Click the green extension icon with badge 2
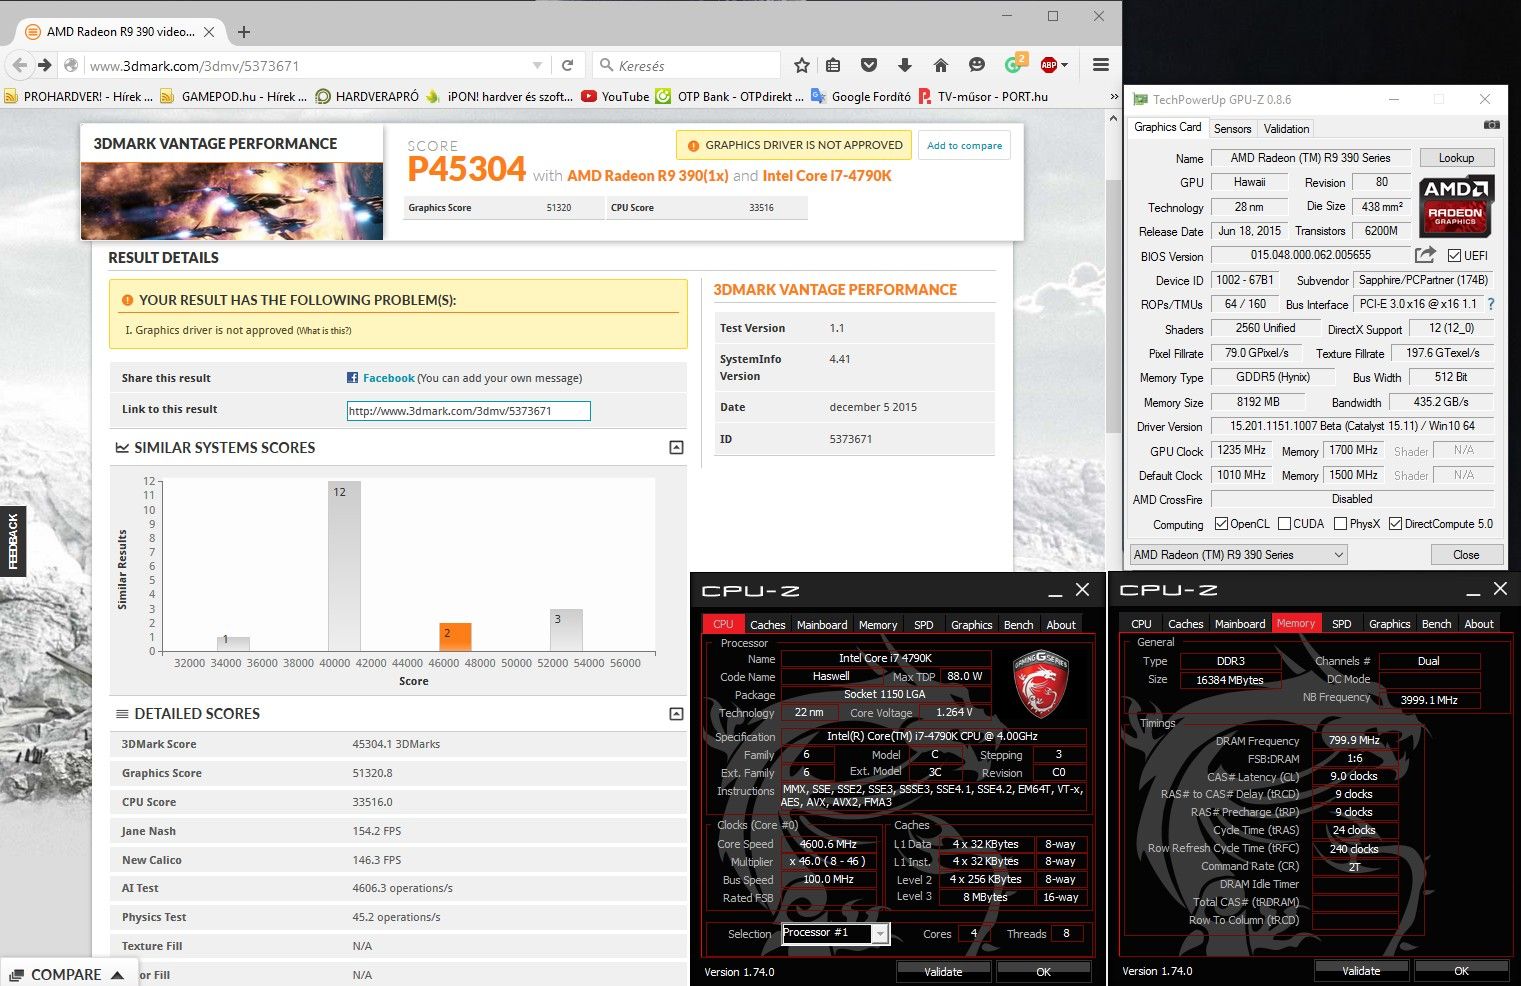This screenshot has height=986, width=1521. tap(1014, 64)
